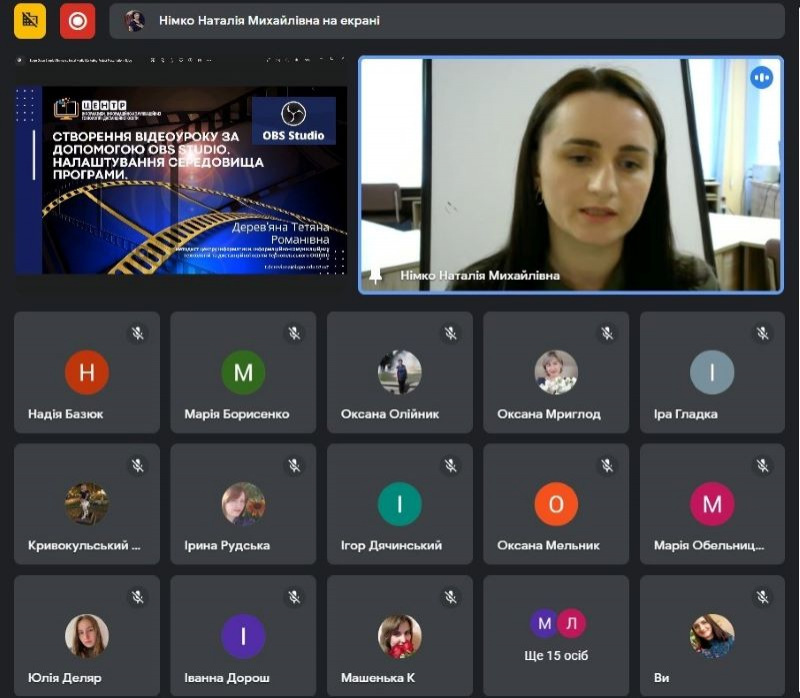
Task: Open the presenter banner 'Німко Наталія Михайлівна на екрані'
Action: click(x=446, y=21)
